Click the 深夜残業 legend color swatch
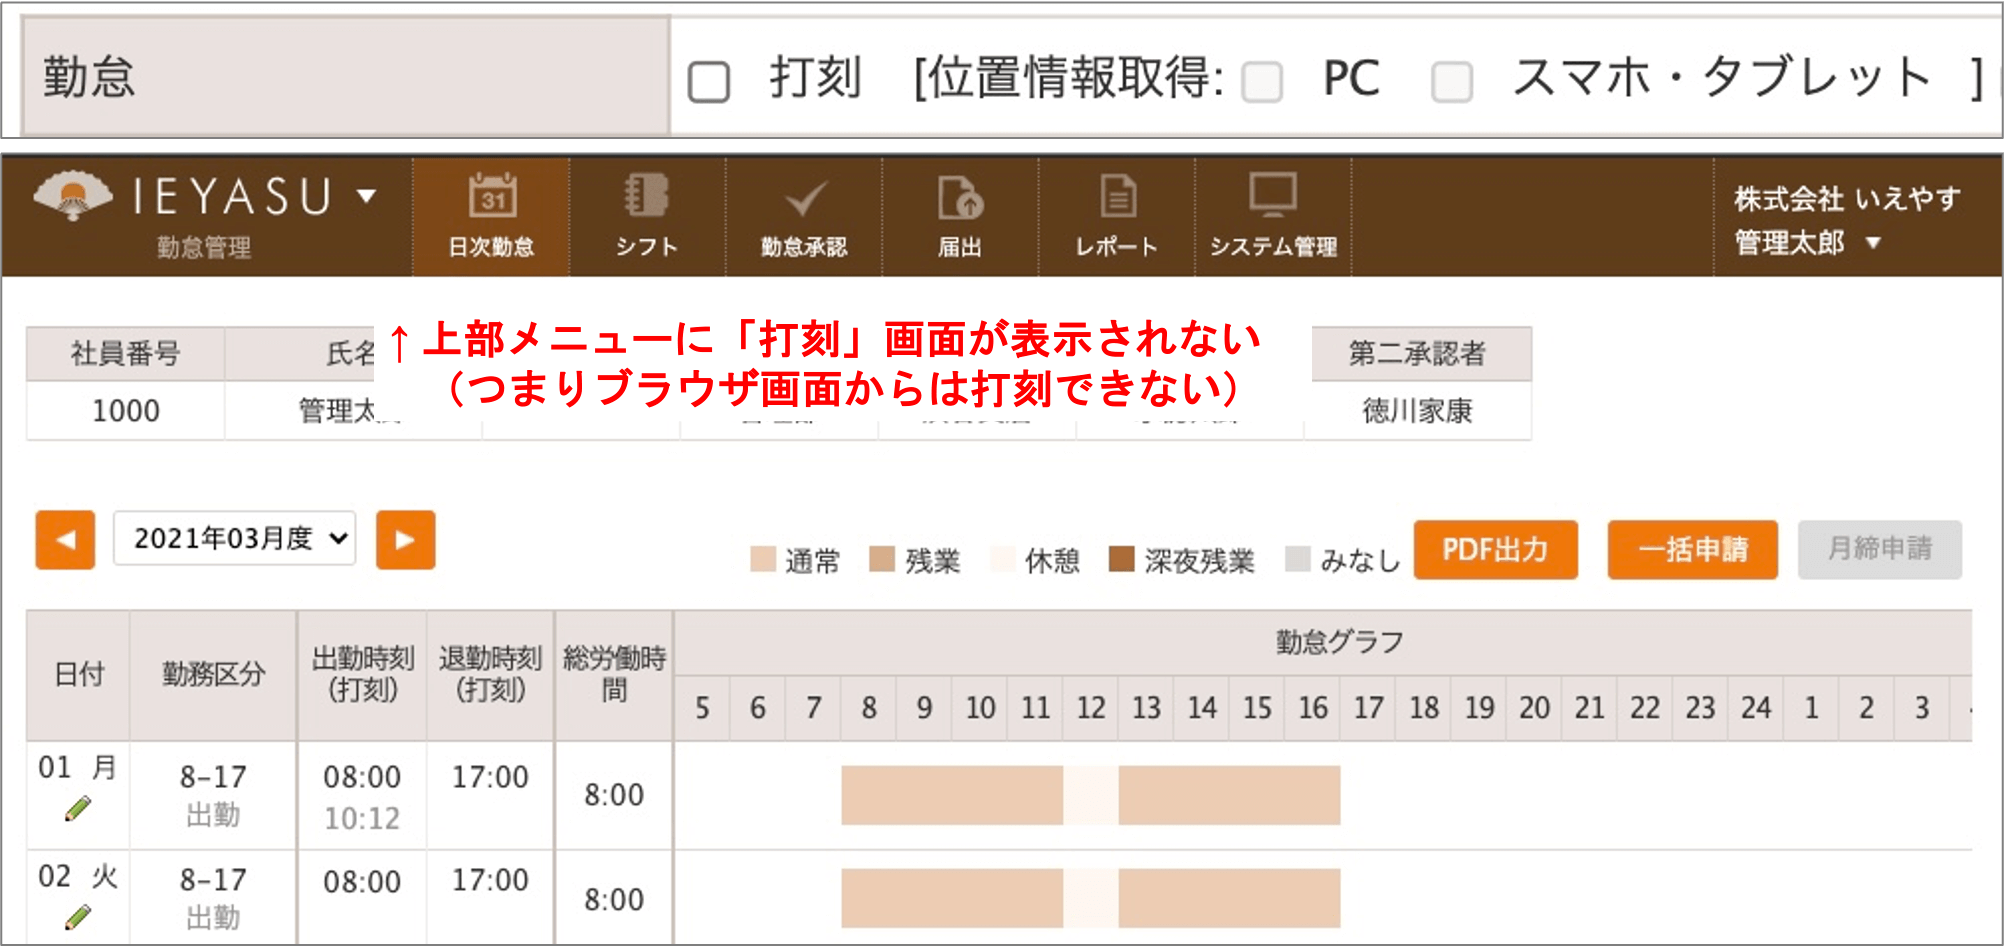This screenshot has height=947, width=2004. pos(1122,559)
